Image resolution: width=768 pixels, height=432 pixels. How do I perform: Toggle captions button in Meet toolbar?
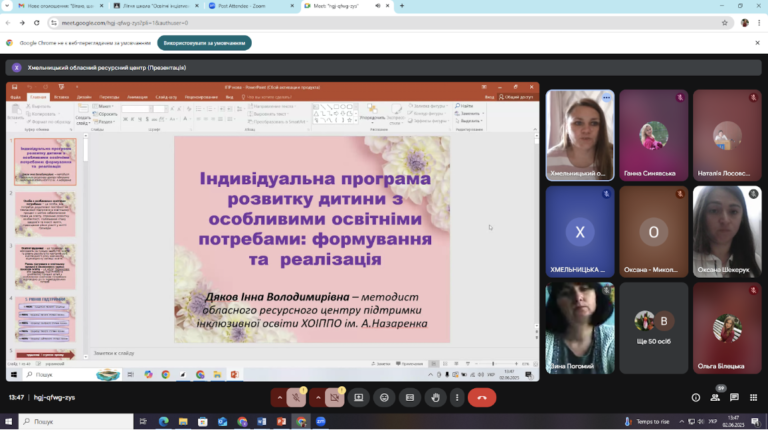pos(410,398)
